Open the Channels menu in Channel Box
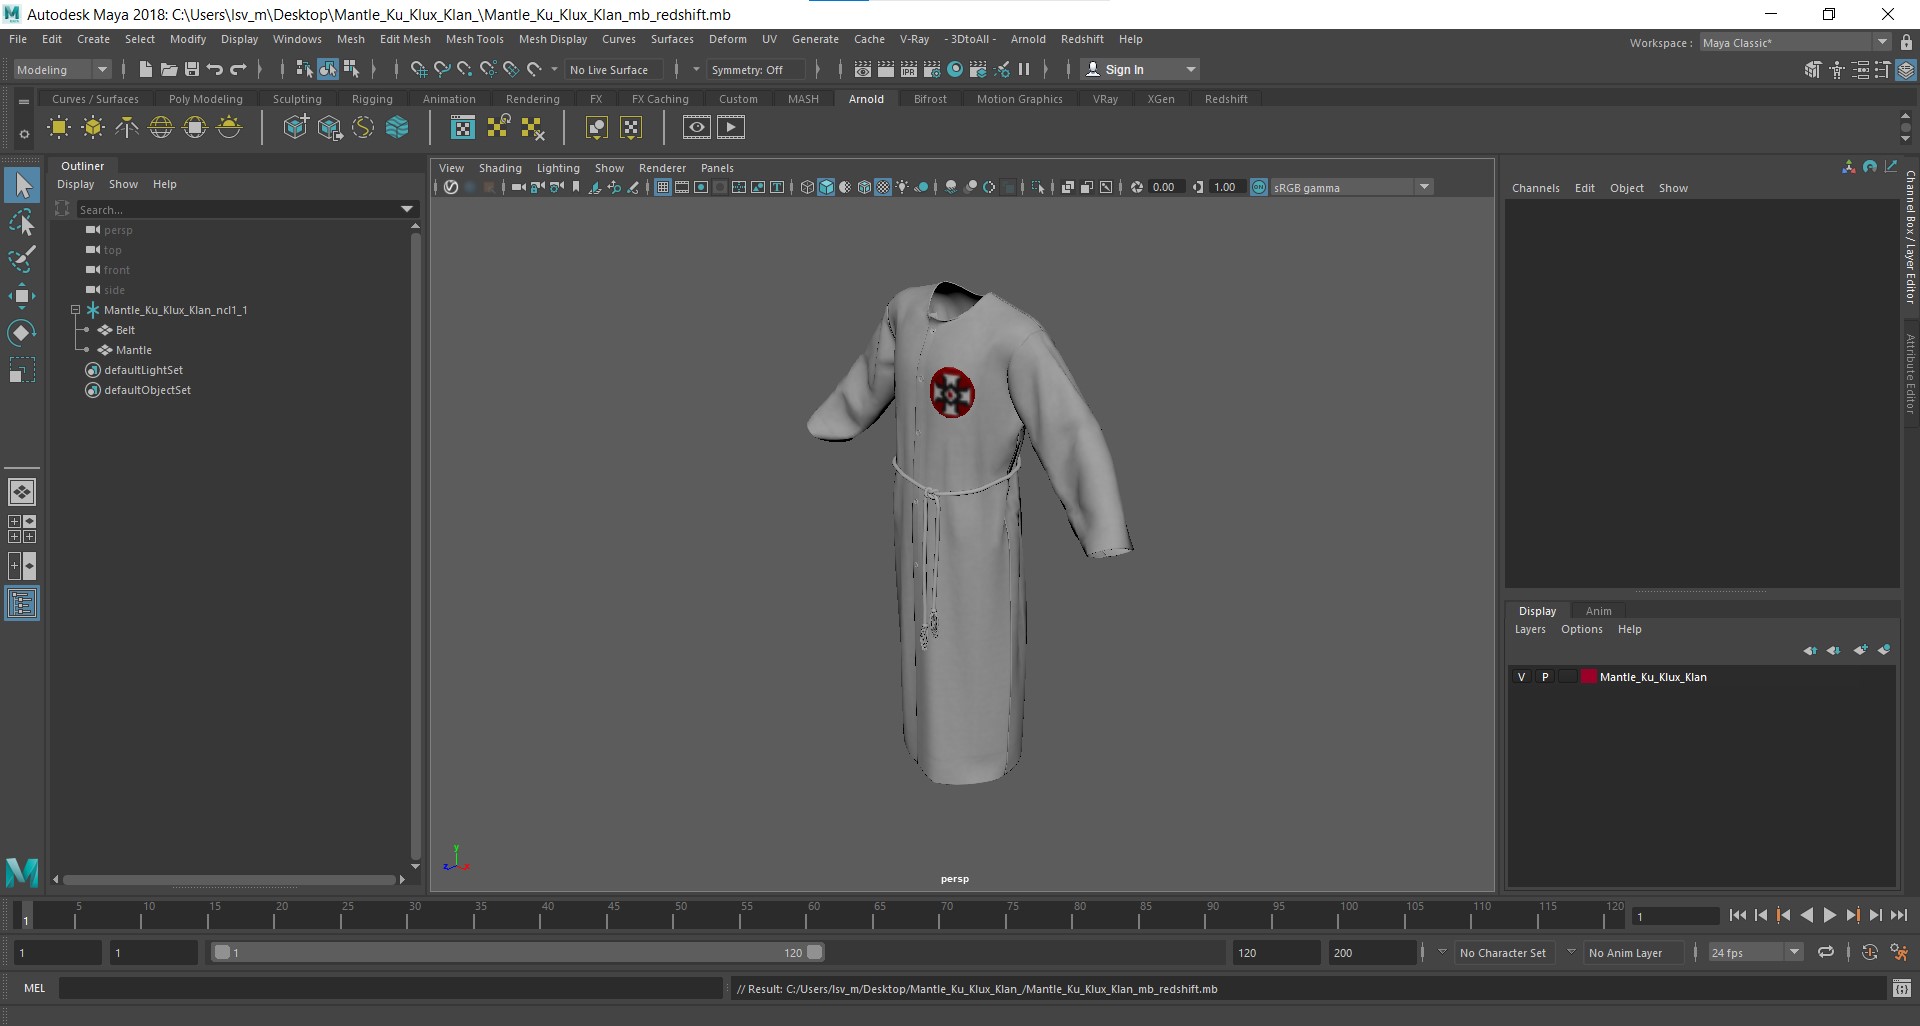 1535,188
